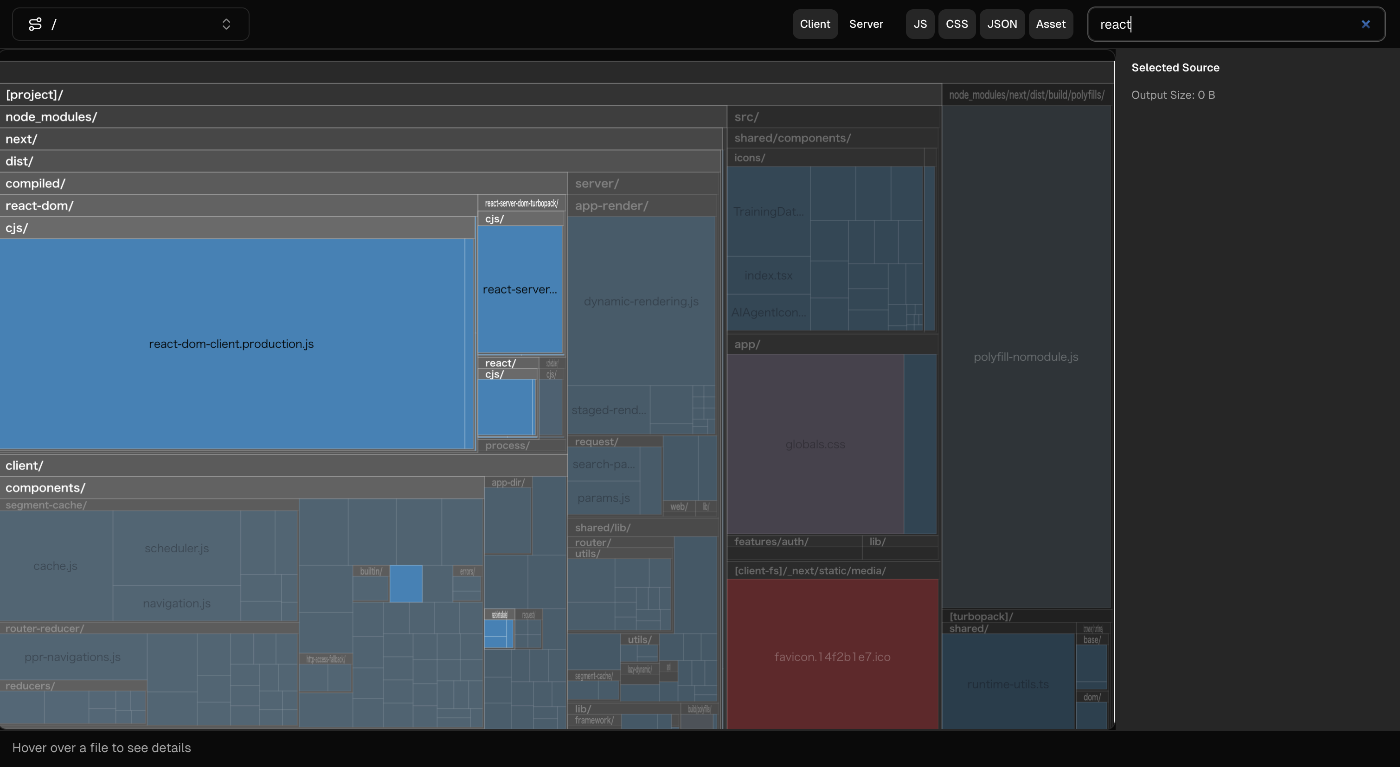Select the TrainingDat... file block
1400x767 pixels.
(x=769, y=211)
